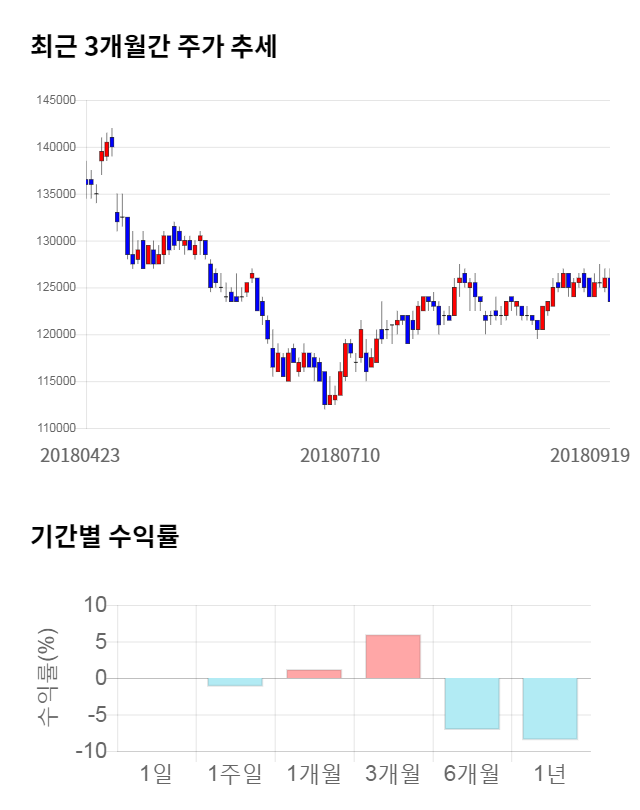
Task: Click the 145000 price axis label
Action: (x=56, y=100)
